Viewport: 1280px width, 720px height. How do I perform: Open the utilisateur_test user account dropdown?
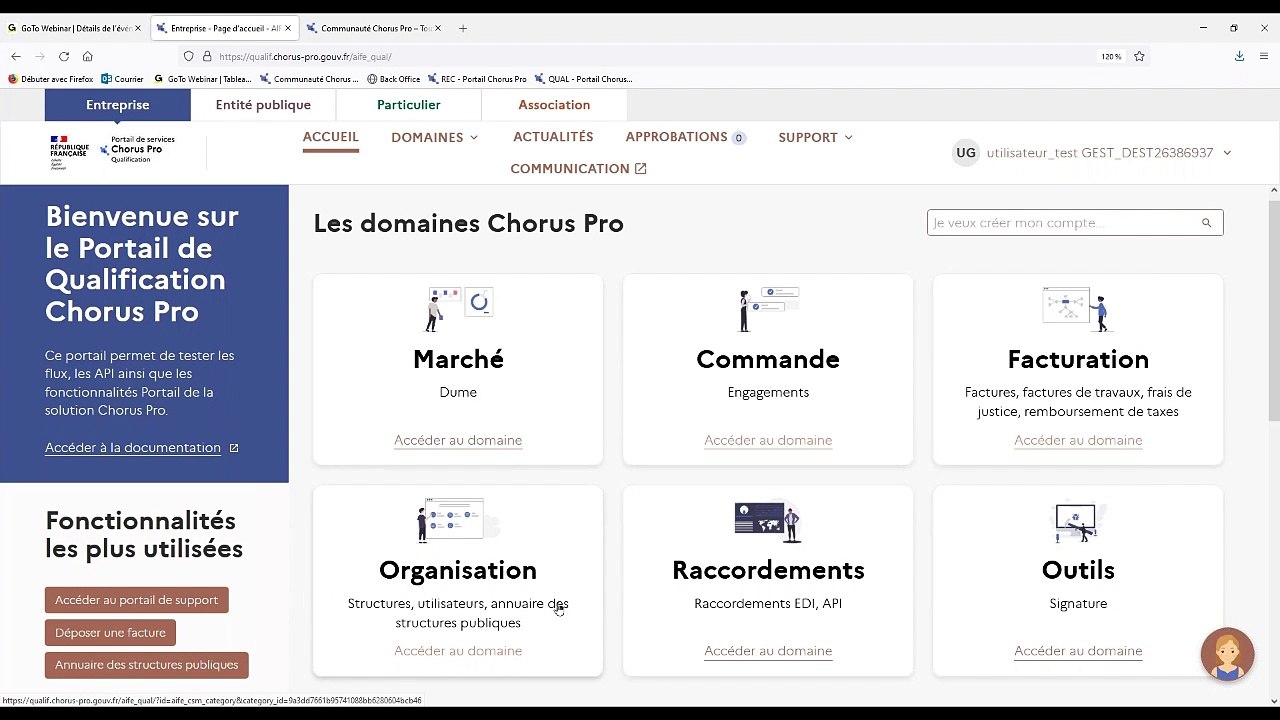click(1109, 153)
